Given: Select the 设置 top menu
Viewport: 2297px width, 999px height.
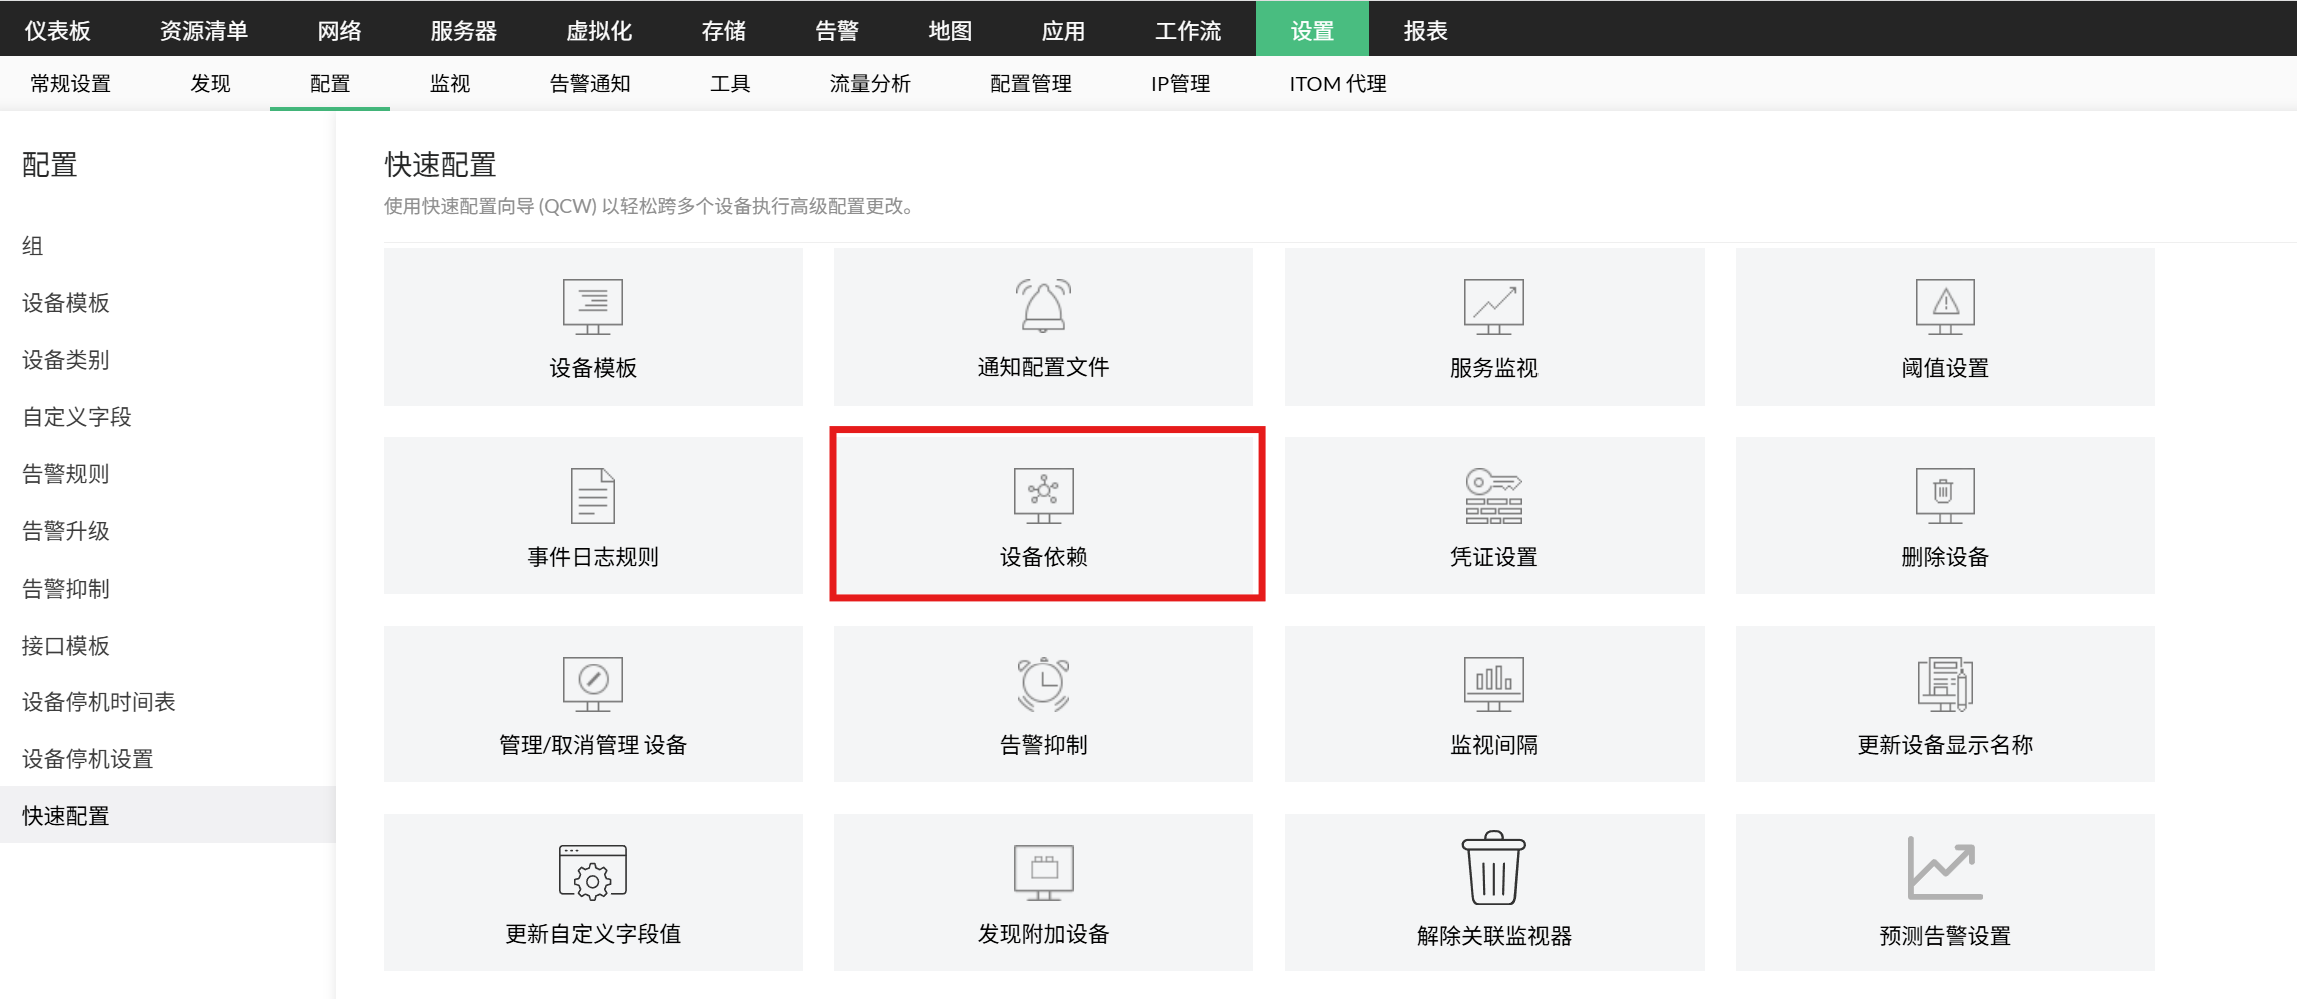Looking at the screenshot, I should point(1312,30).
